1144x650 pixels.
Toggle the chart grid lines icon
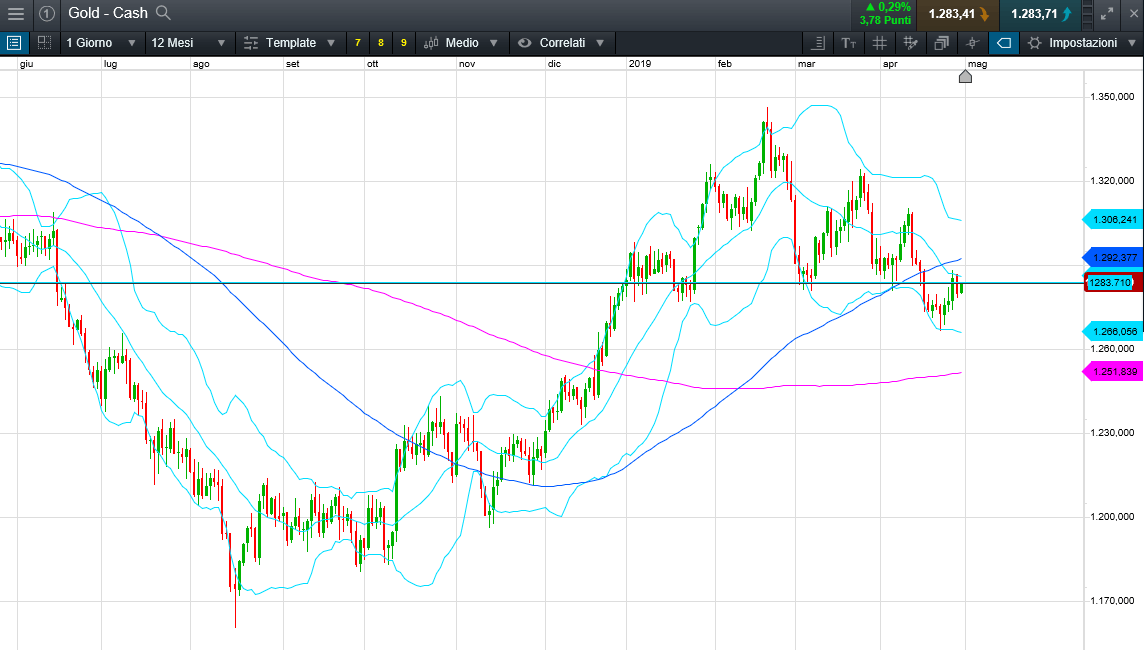879,43
